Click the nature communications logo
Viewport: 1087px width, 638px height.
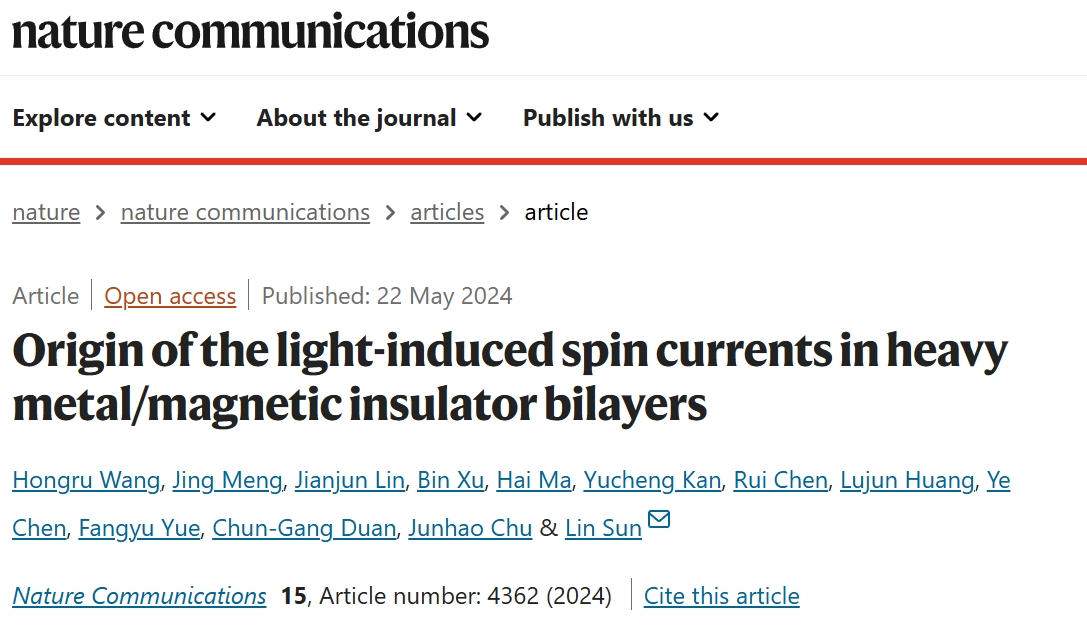pyautogui.click(x=250, y=32)
